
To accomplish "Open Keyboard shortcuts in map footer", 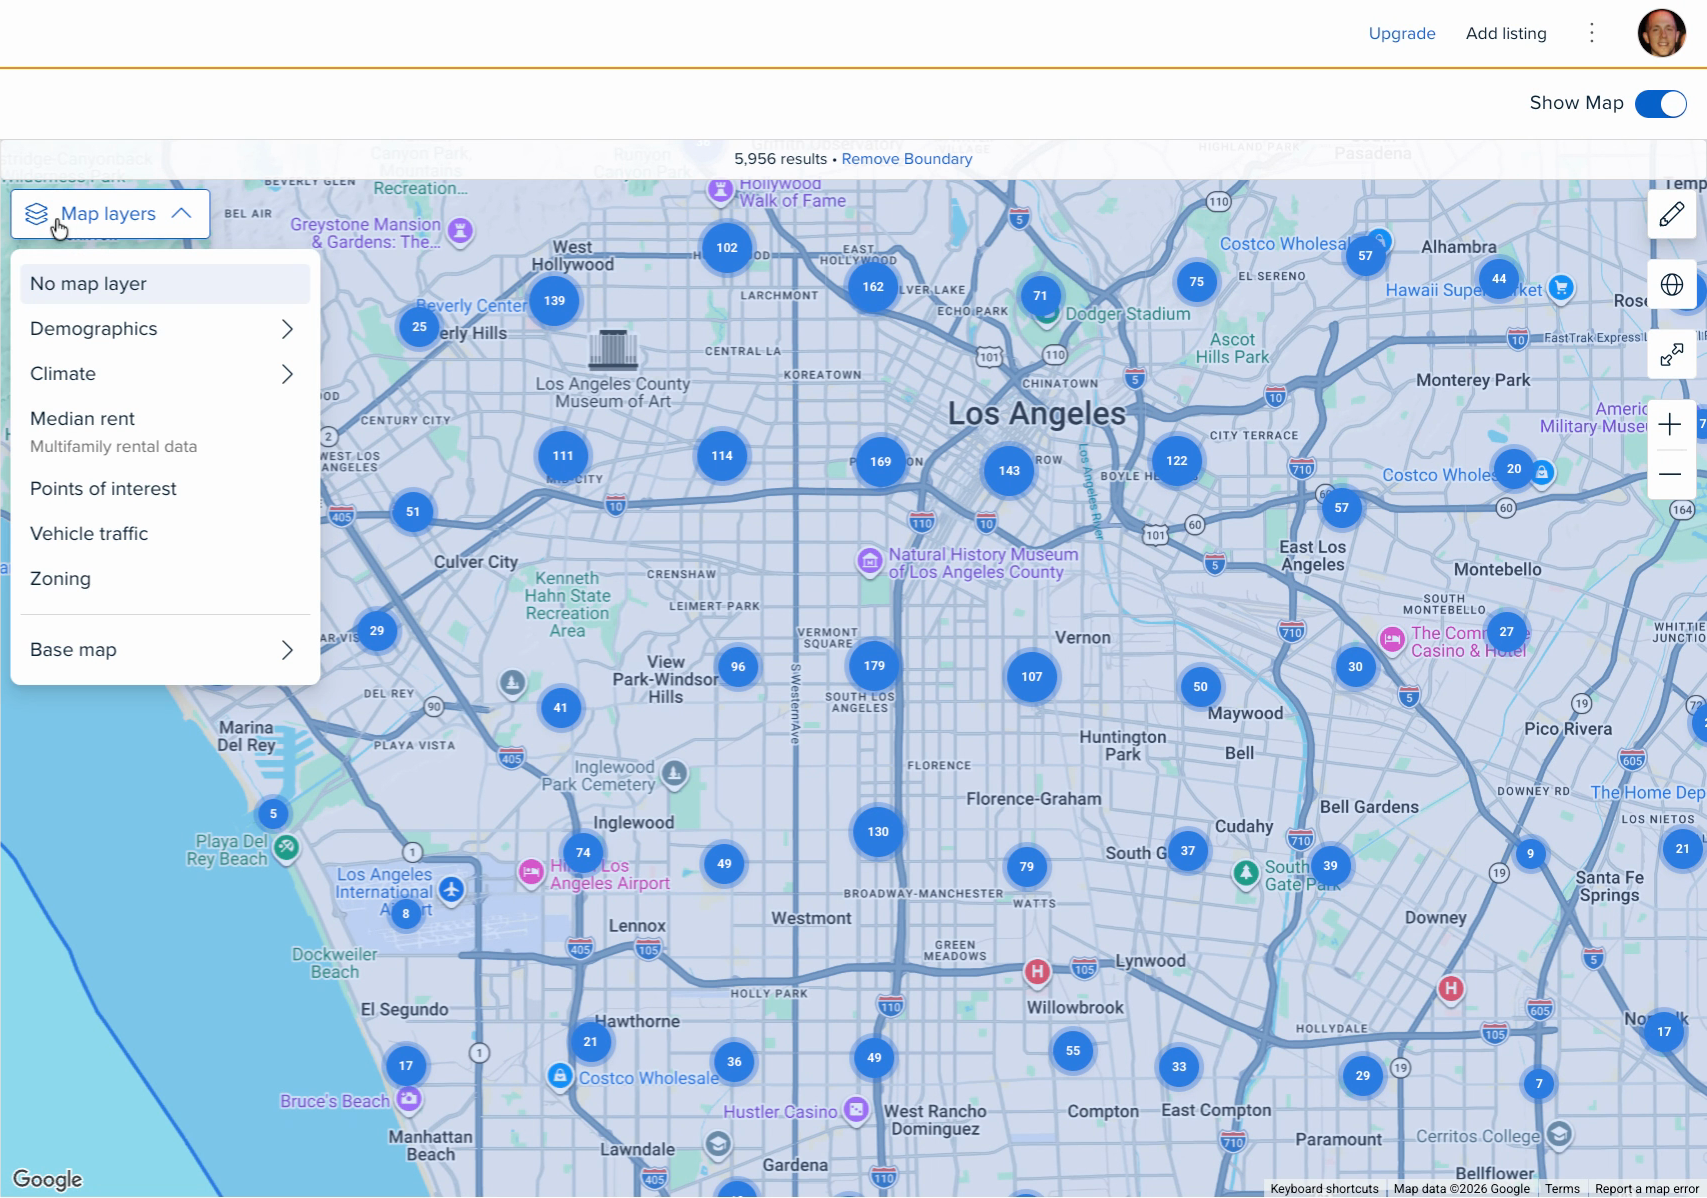I will (x=1324, y=1189).
